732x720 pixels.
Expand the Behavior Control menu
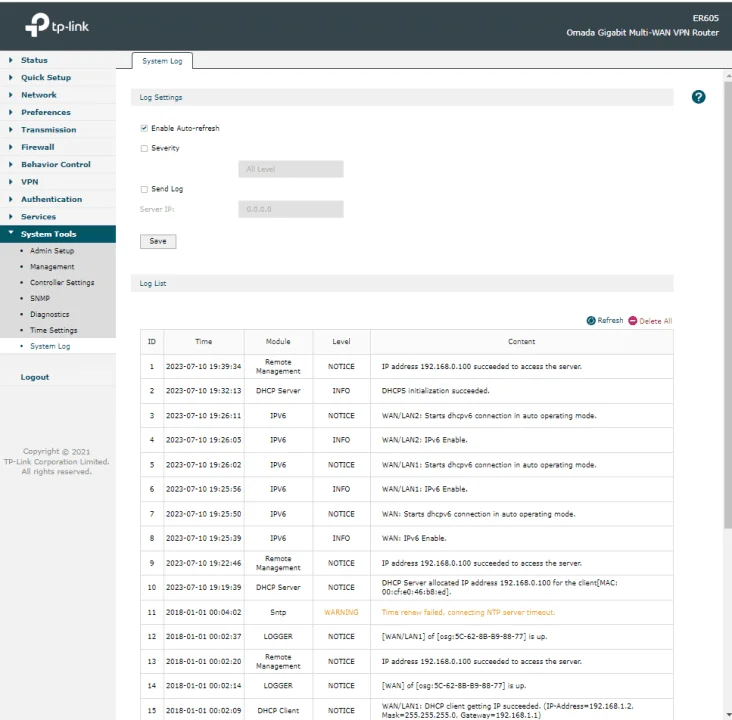(x=56, y=164)
